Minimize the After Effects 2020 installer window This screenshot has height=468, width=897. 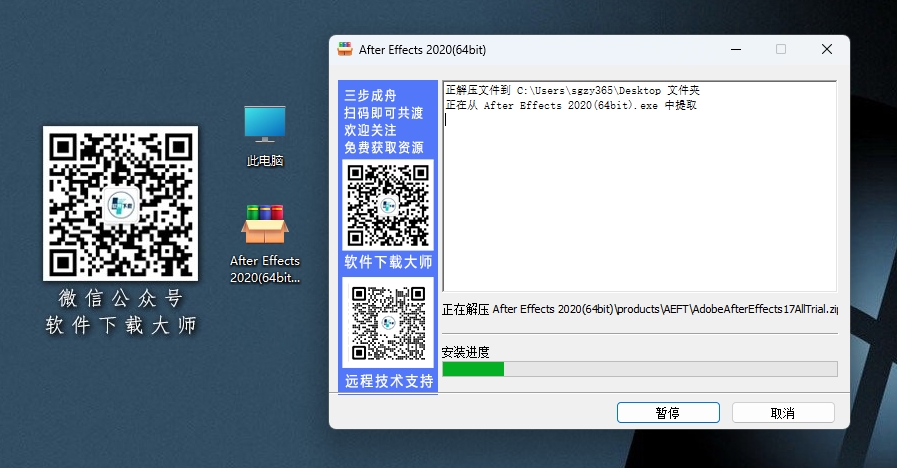pyautogui.click(x=736, y=49)
